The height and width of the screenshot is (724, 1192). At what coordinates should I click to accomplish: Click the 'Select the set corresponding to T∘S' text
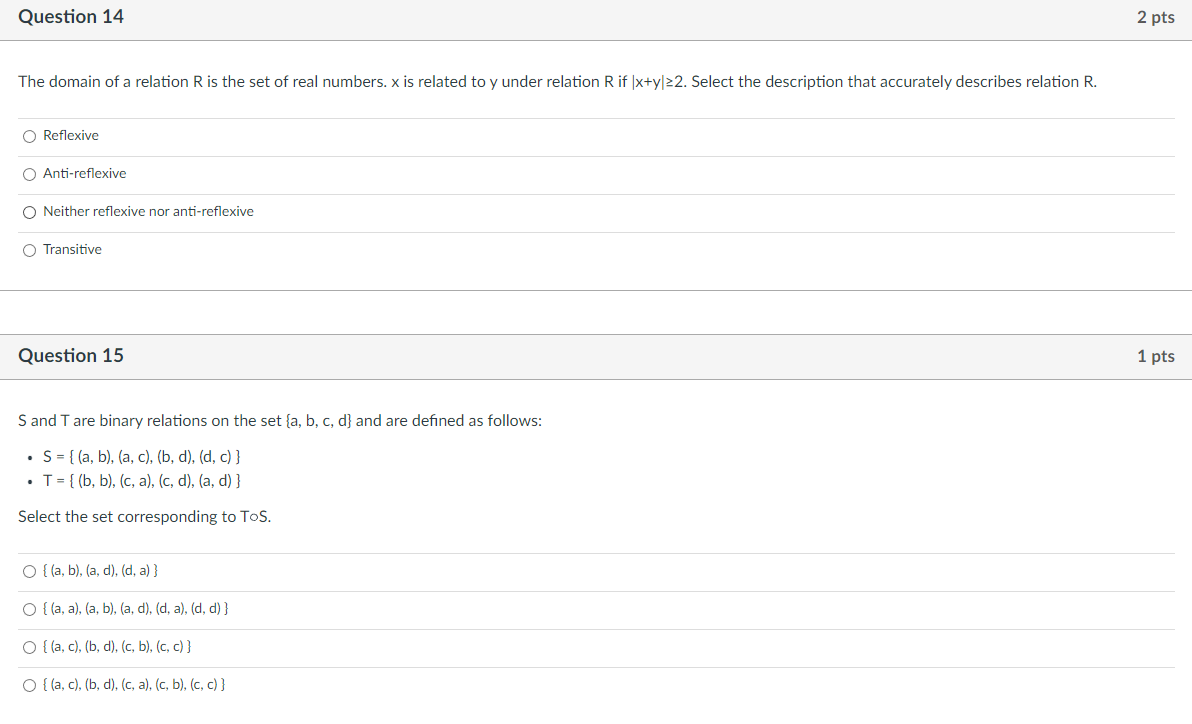pyautogui.click(x=145, y=517)
